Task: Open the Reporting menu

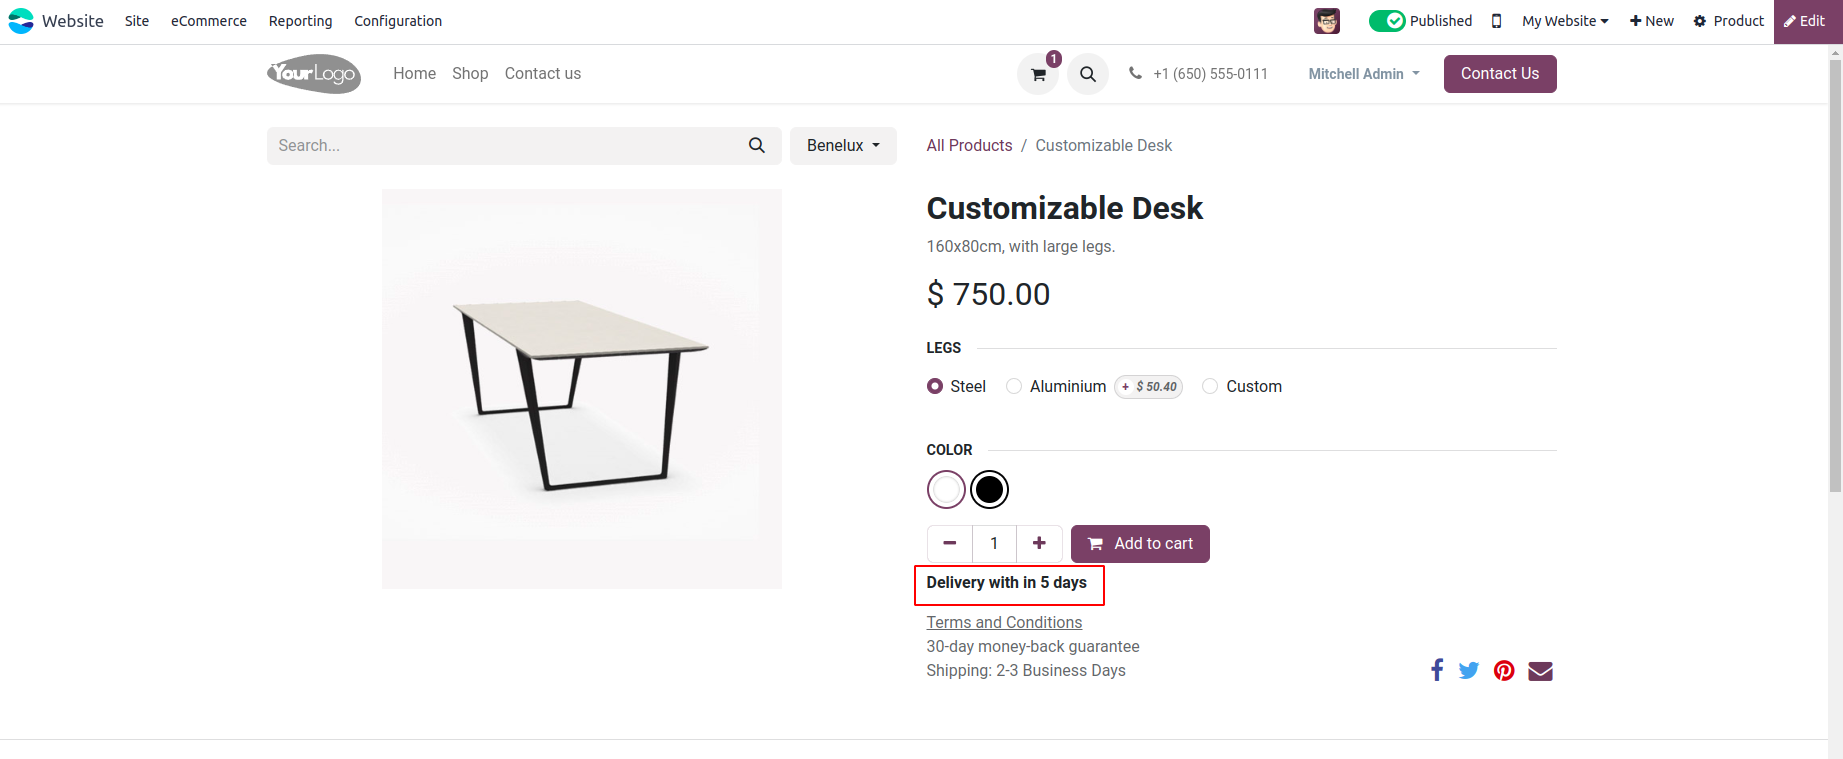Action: coord(300,21)
